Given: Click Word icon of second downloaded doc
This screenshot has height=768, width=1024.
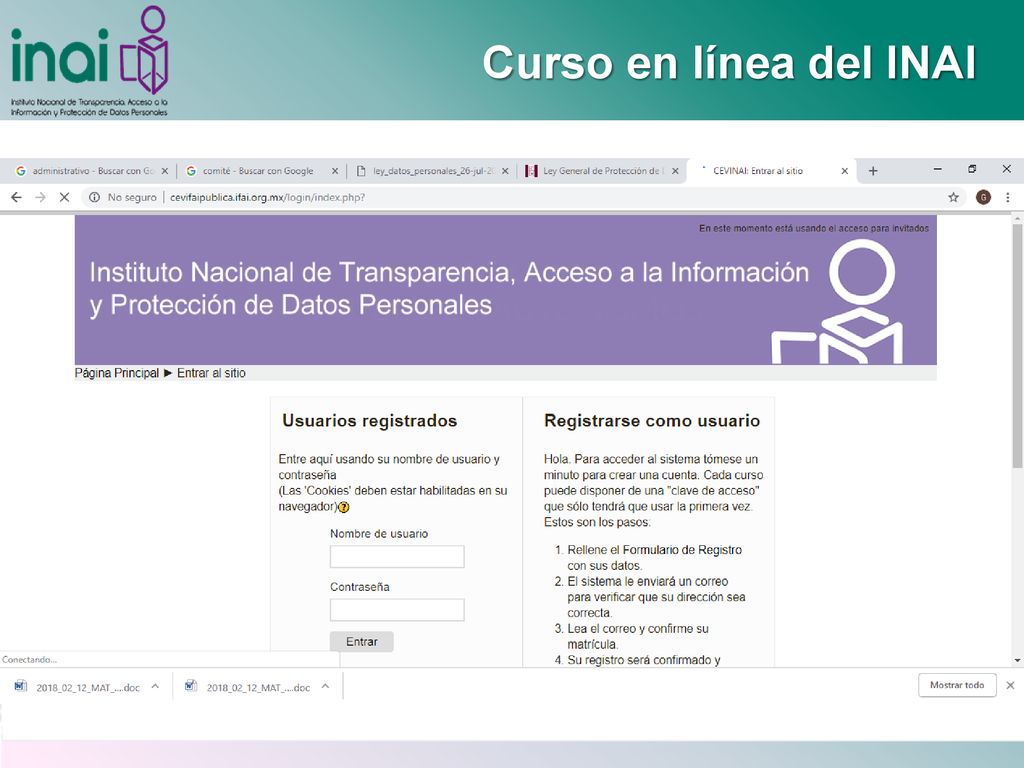Looking at the screenshot, I should [191, 686].
